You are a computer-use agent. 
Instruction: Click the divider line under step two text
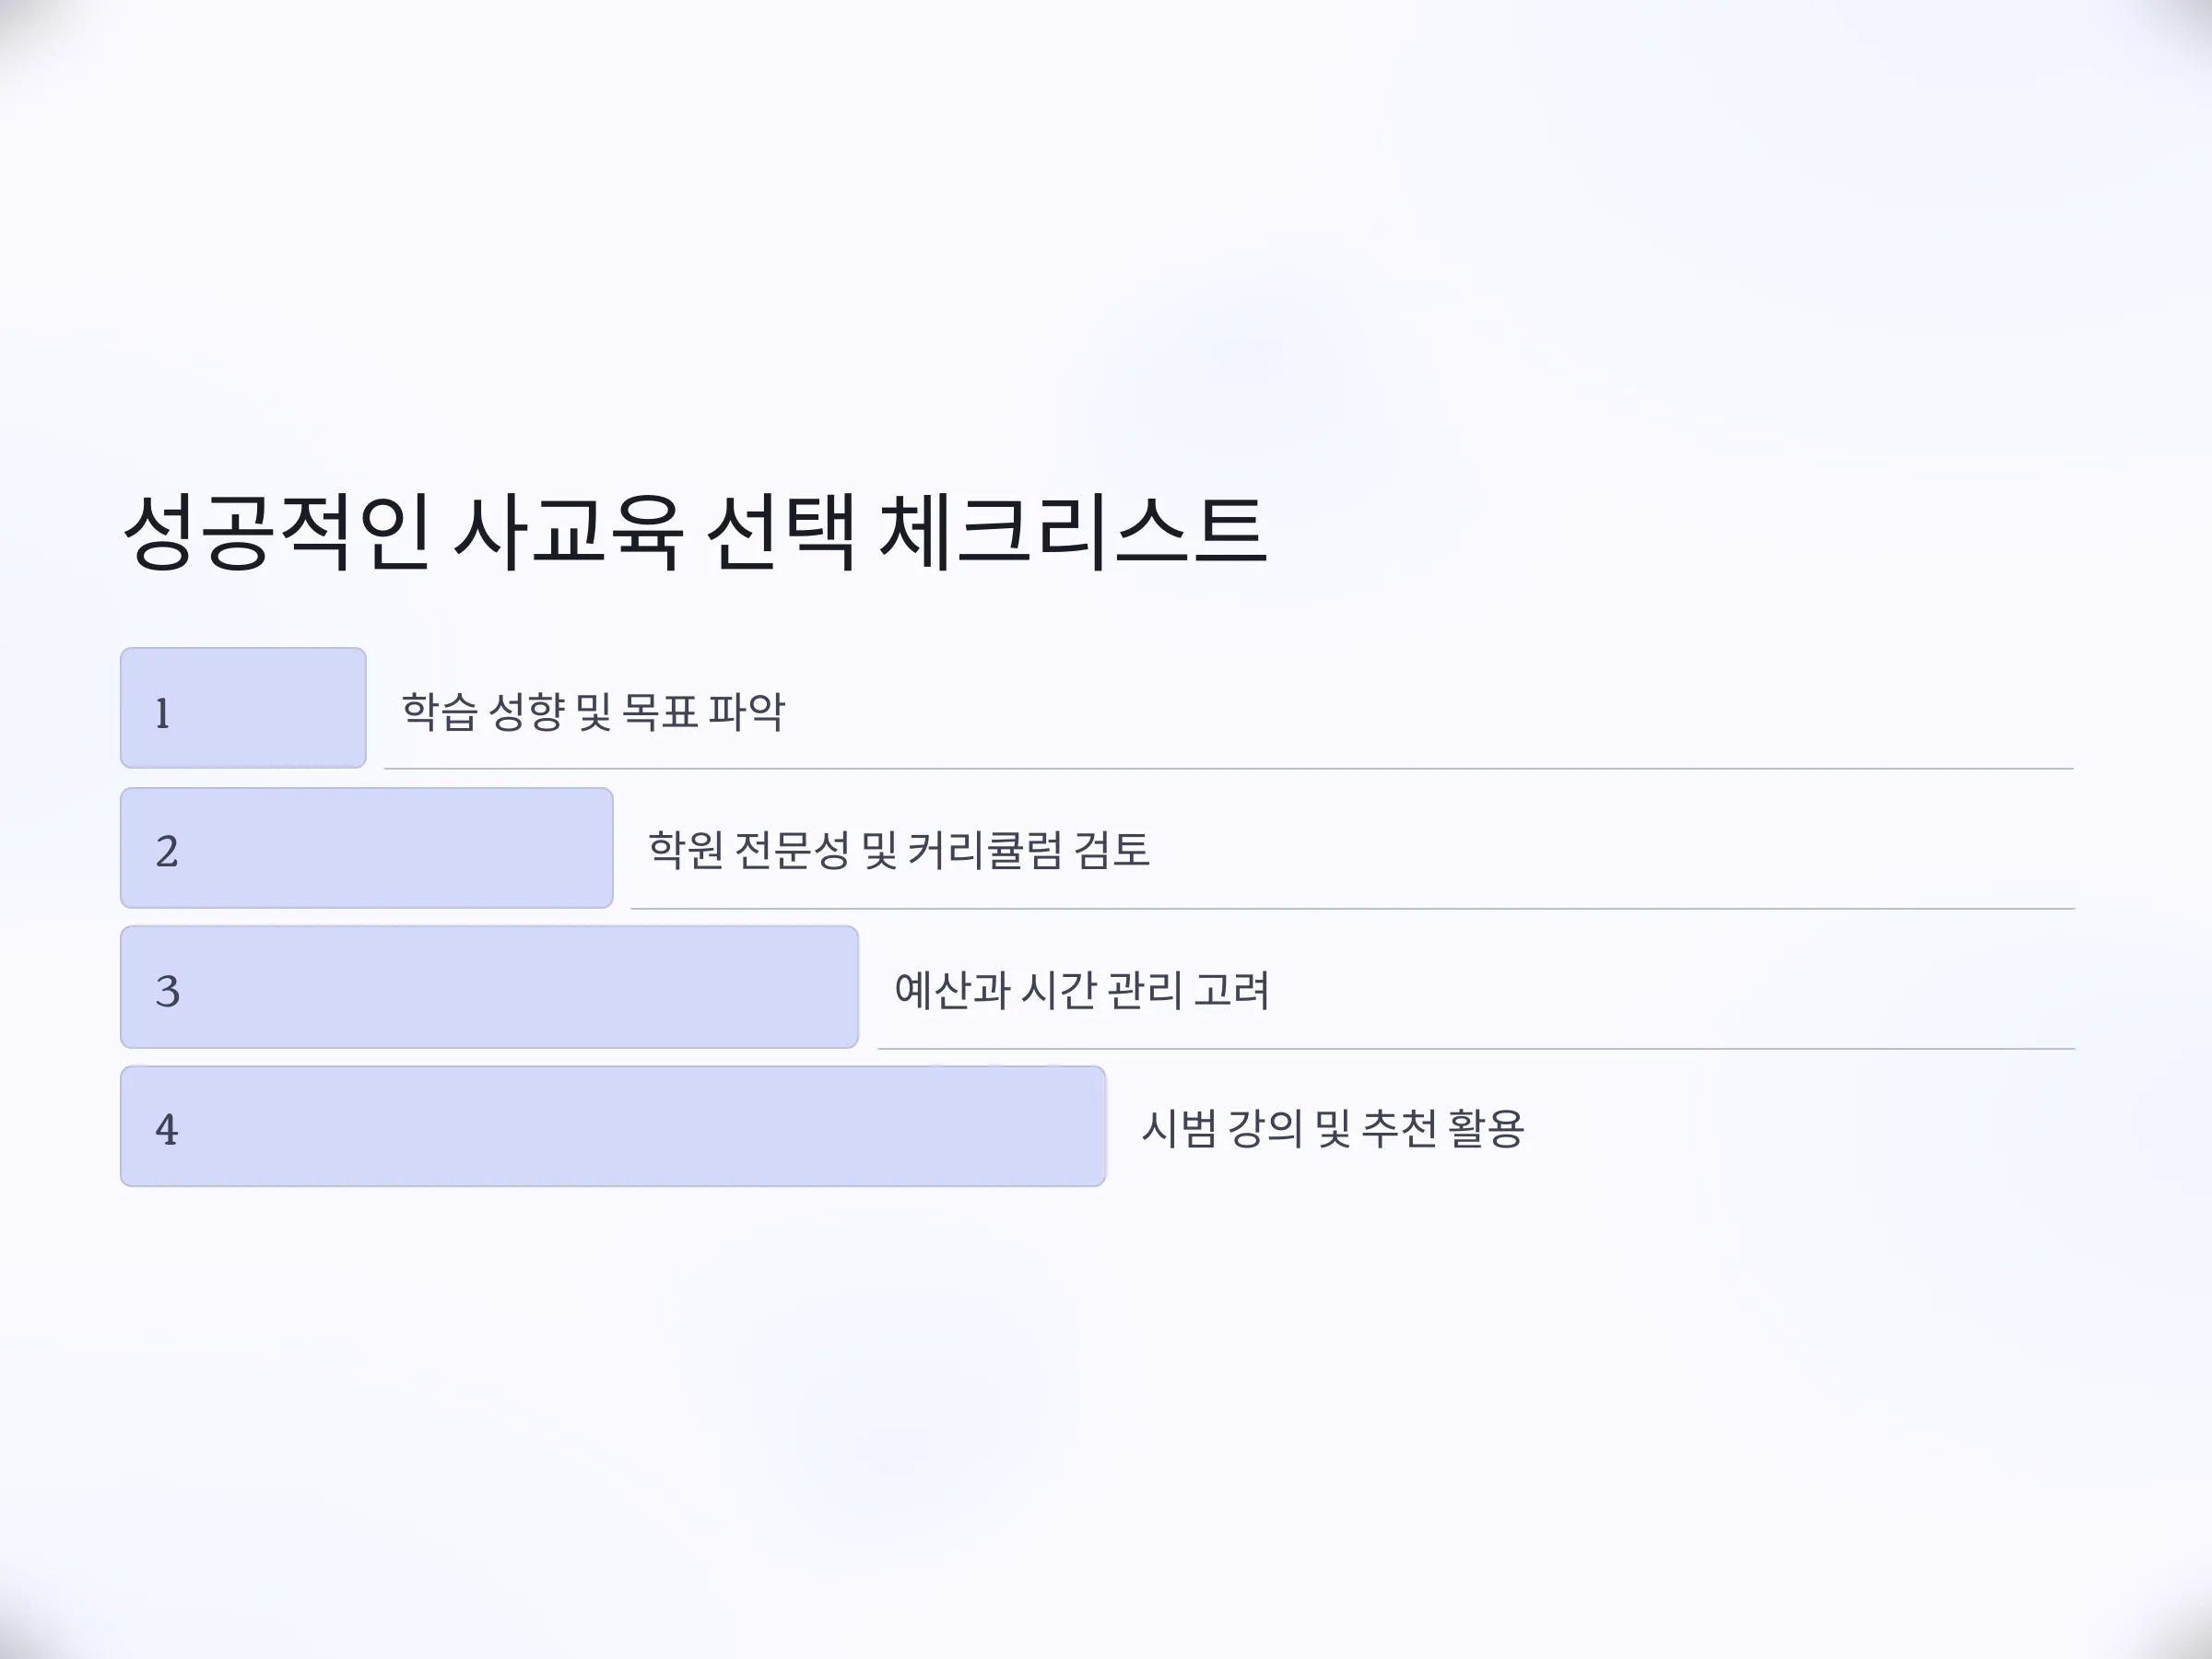1353,909
